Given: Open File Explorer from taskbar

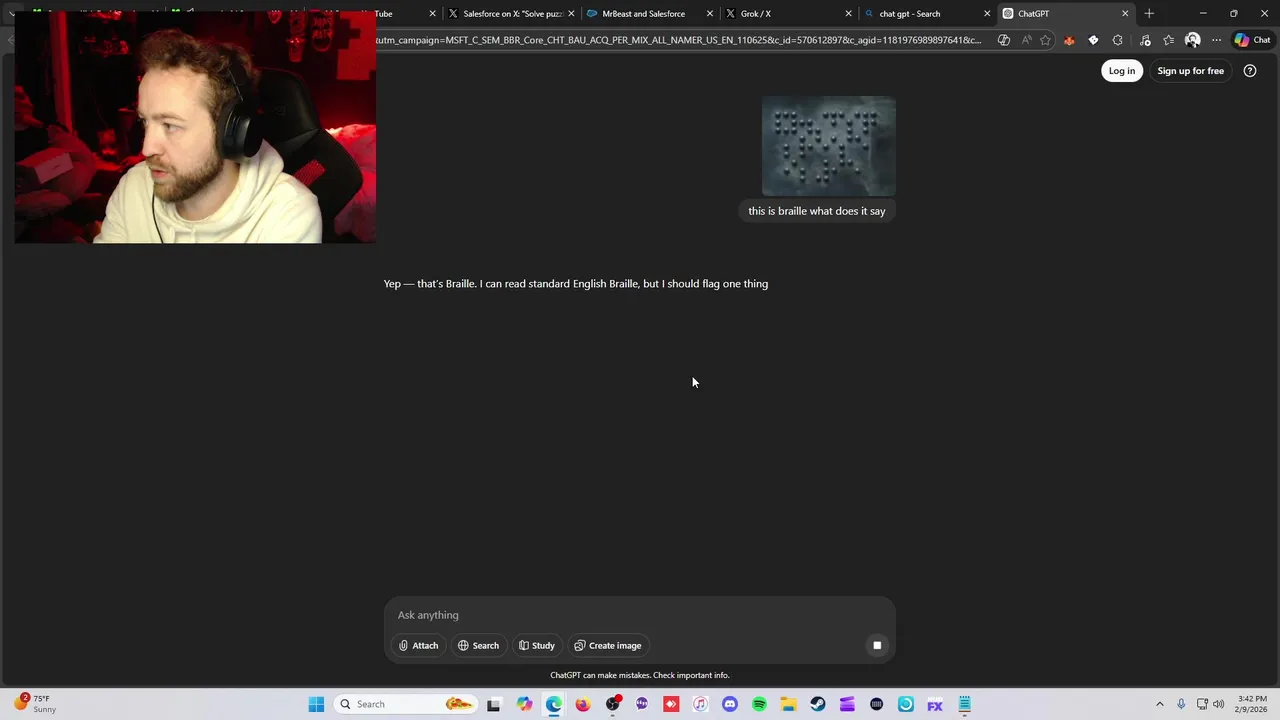Looking at the screenshot, I should 788,704.
